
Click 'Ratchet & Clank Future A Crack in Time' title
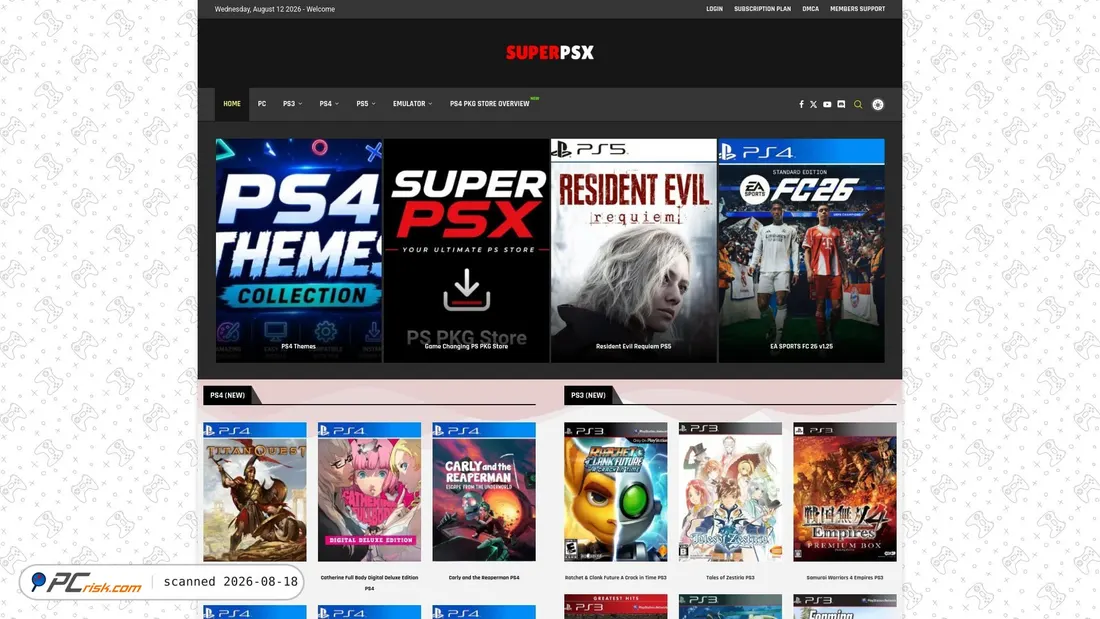[x=615, y=578]
